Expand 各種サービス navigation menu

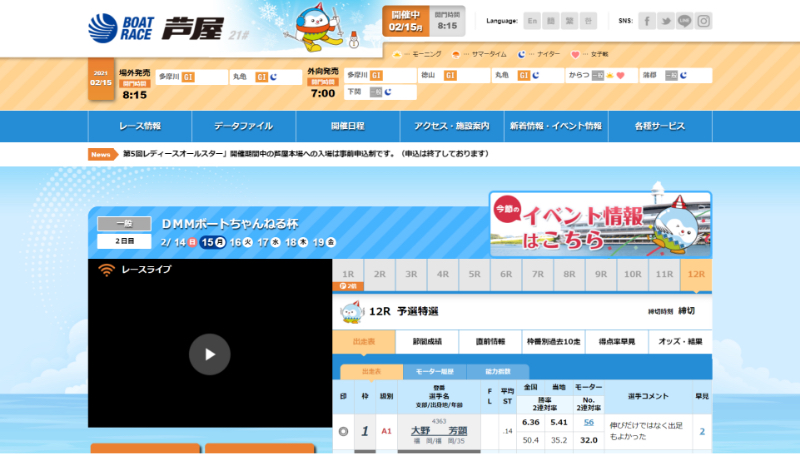659,127
